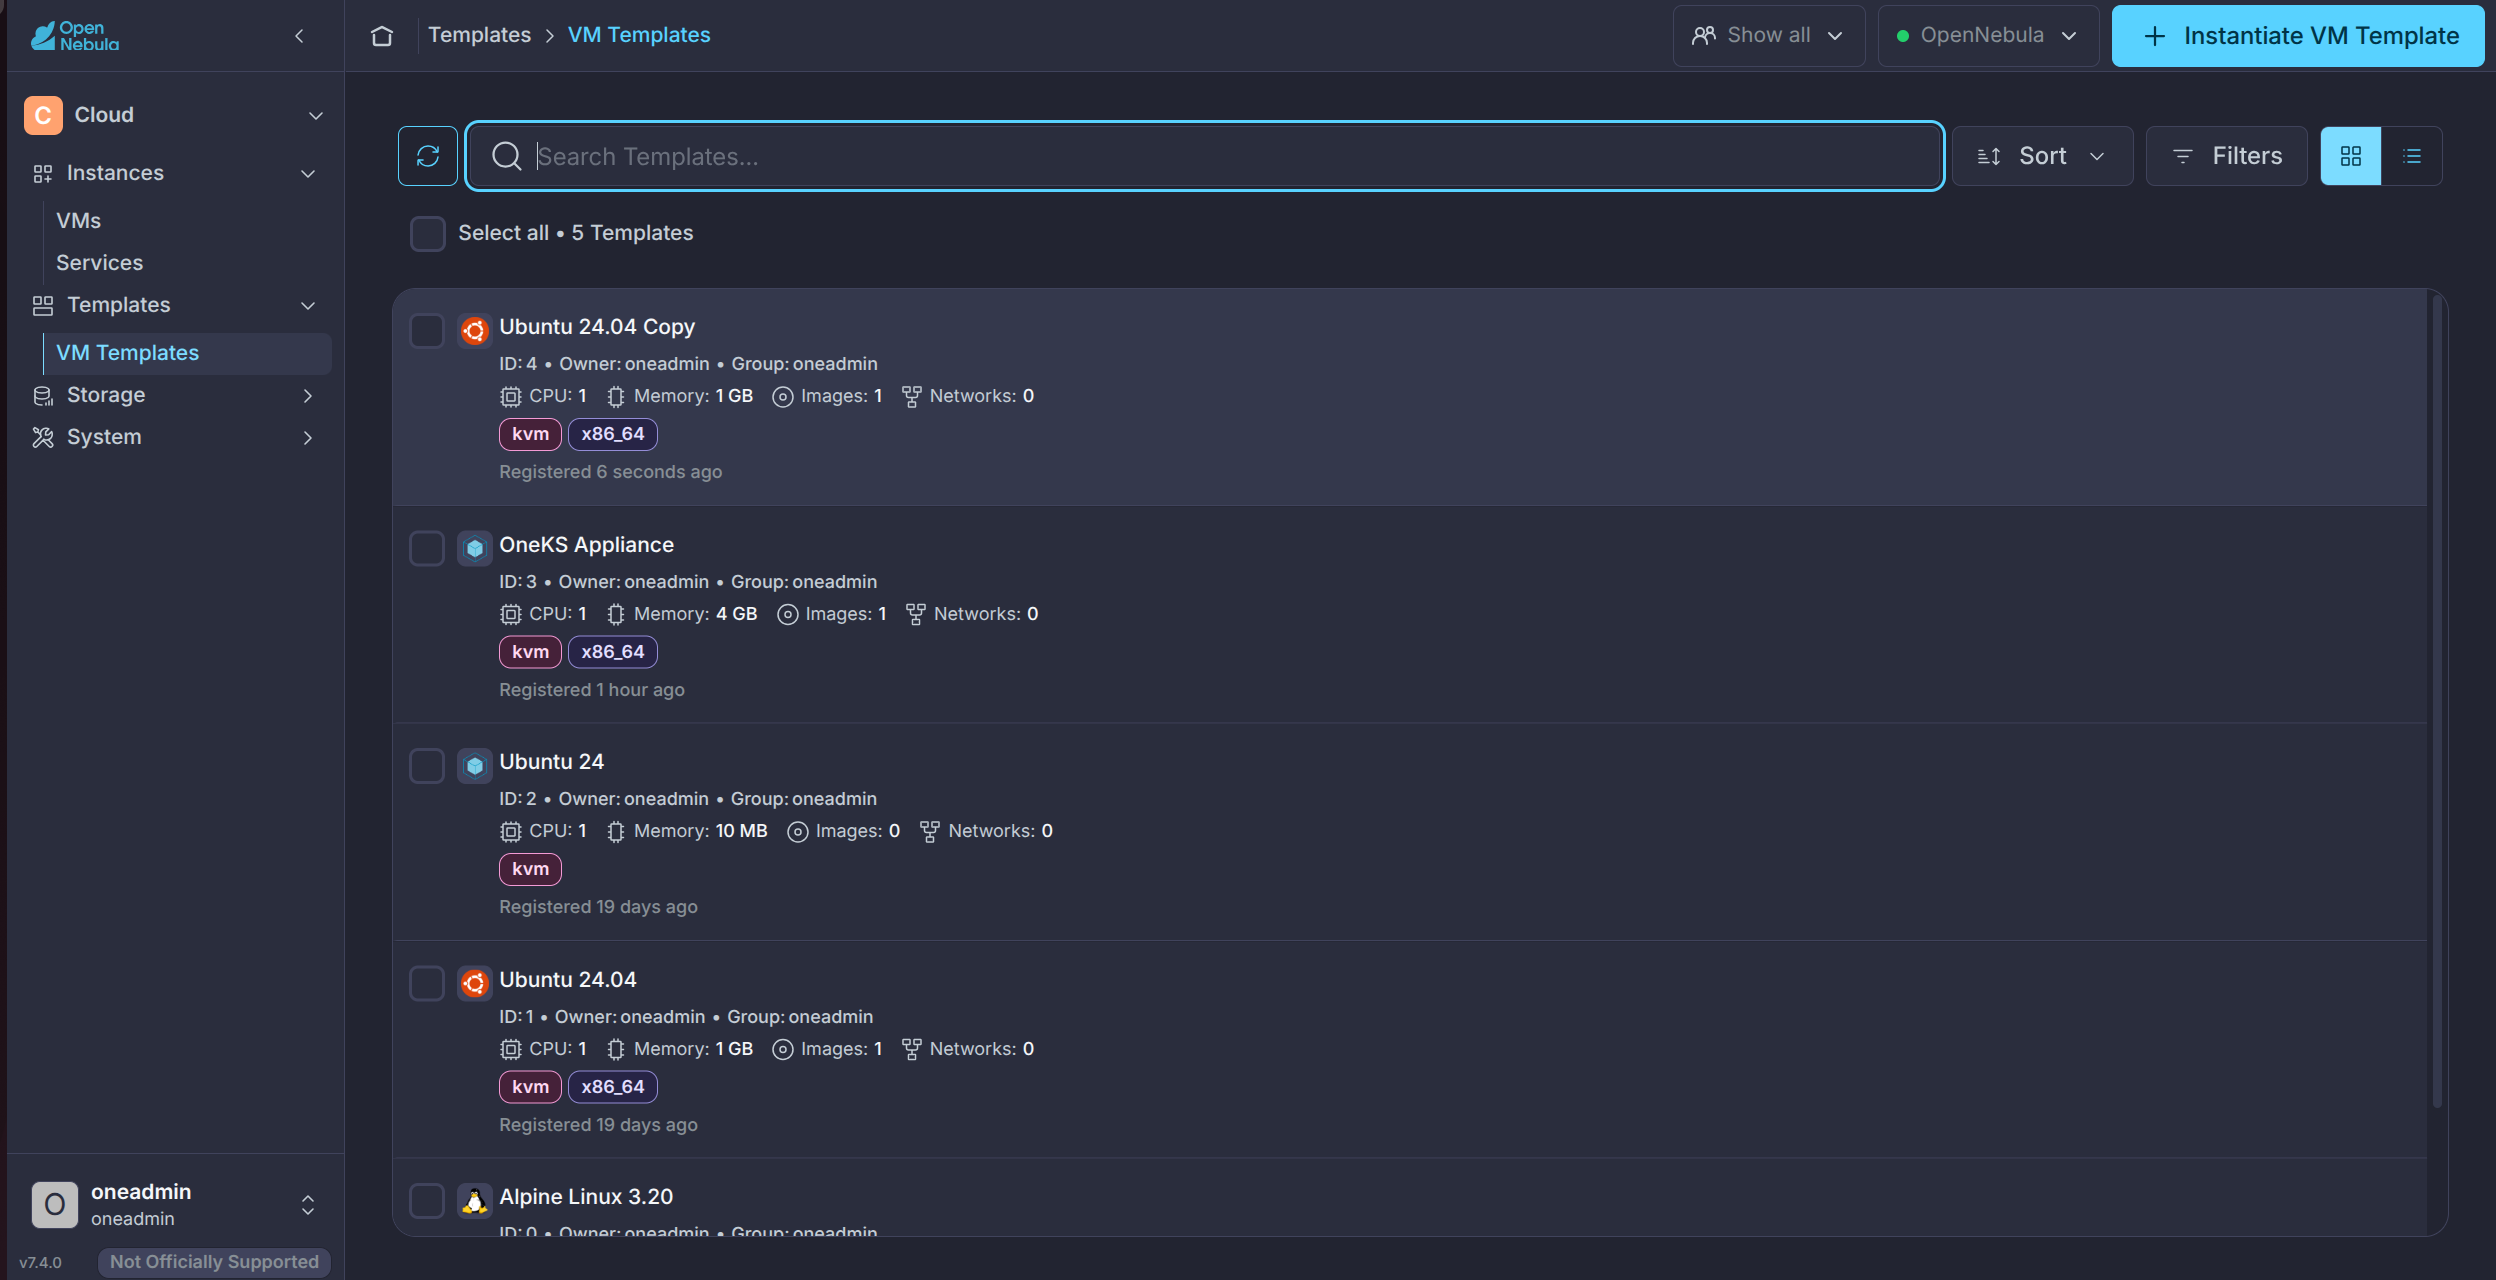Screen dimensions: 2496x1280
Task: Select the Ubuntu 24.04 Copy checkbox
Action: coord(427,330)
